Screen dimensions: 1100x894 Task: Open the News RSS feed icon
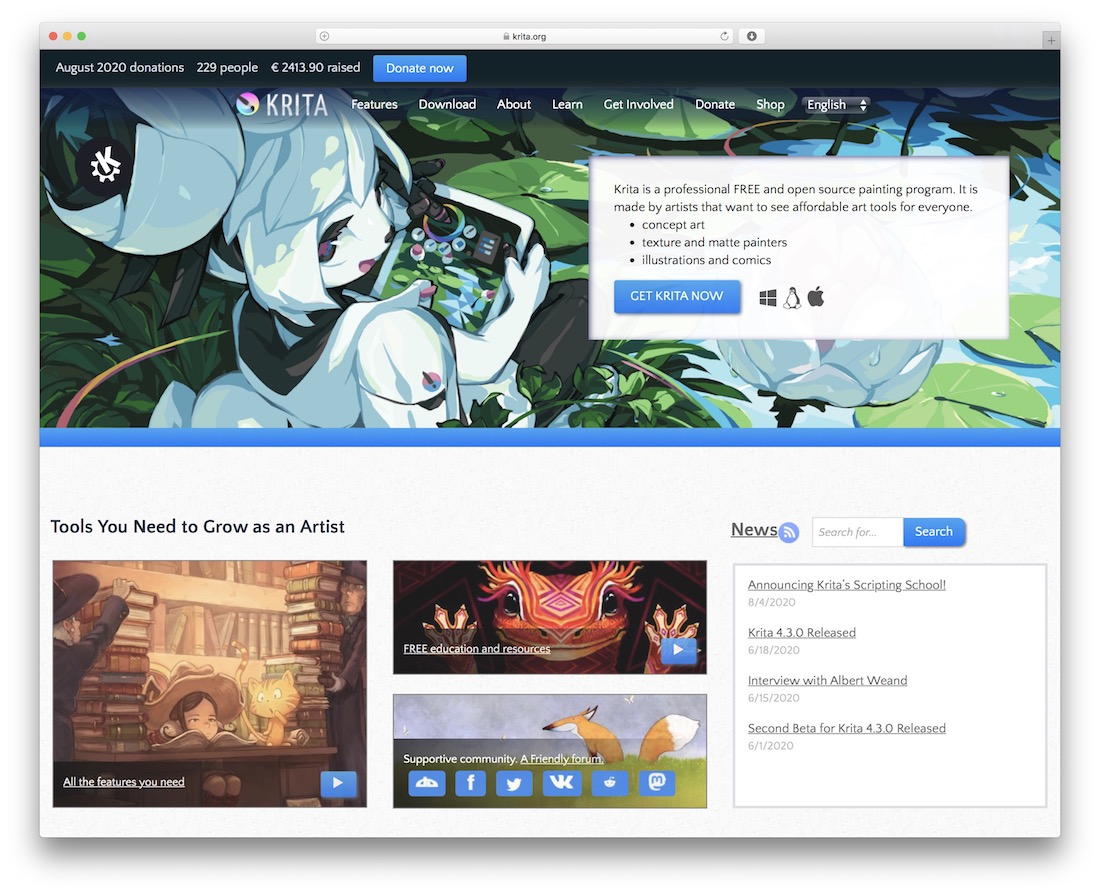[x=789, y=533]
